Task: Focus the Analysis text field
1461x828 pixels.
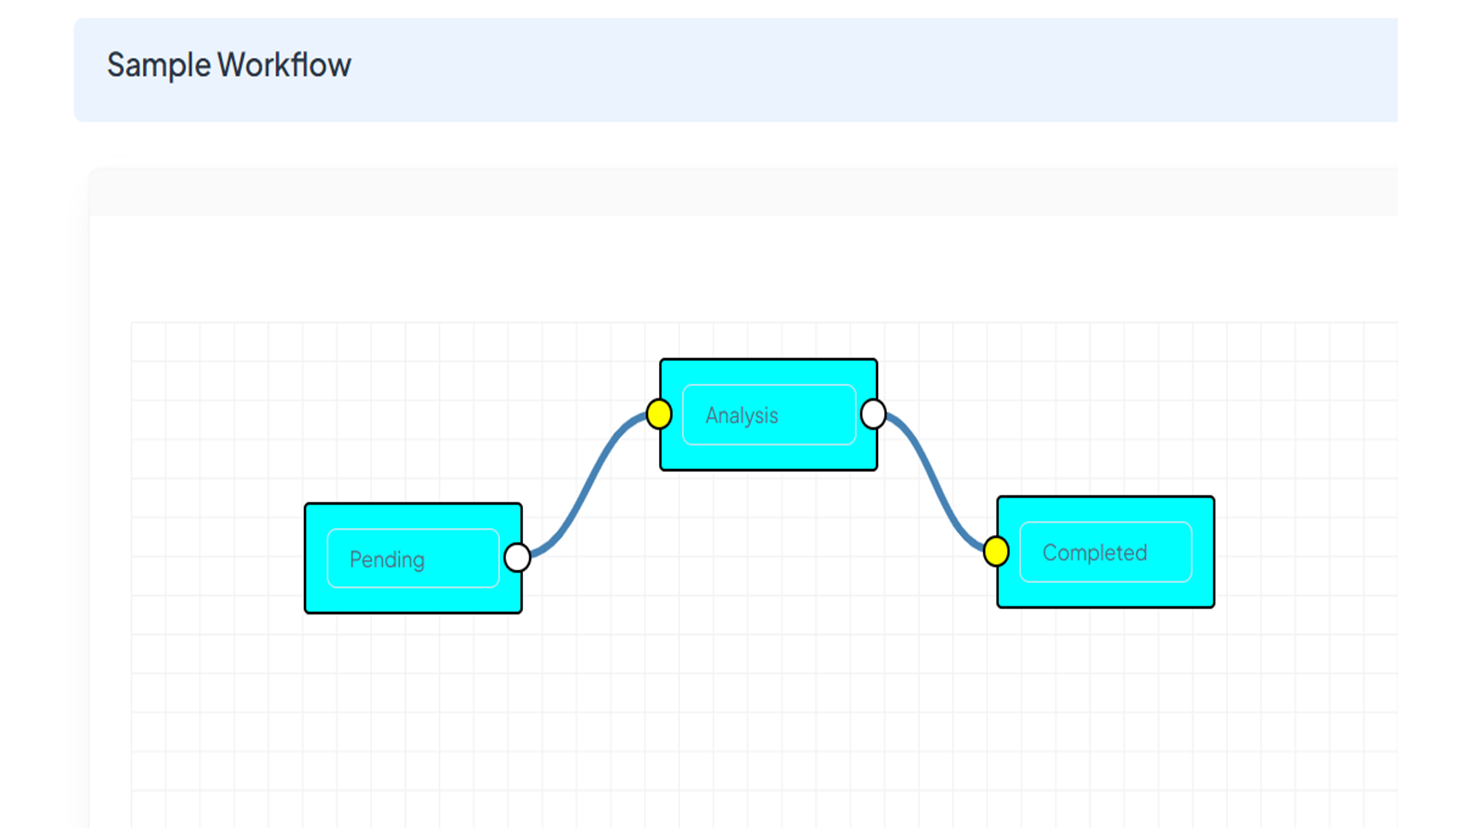Action: 768,415
